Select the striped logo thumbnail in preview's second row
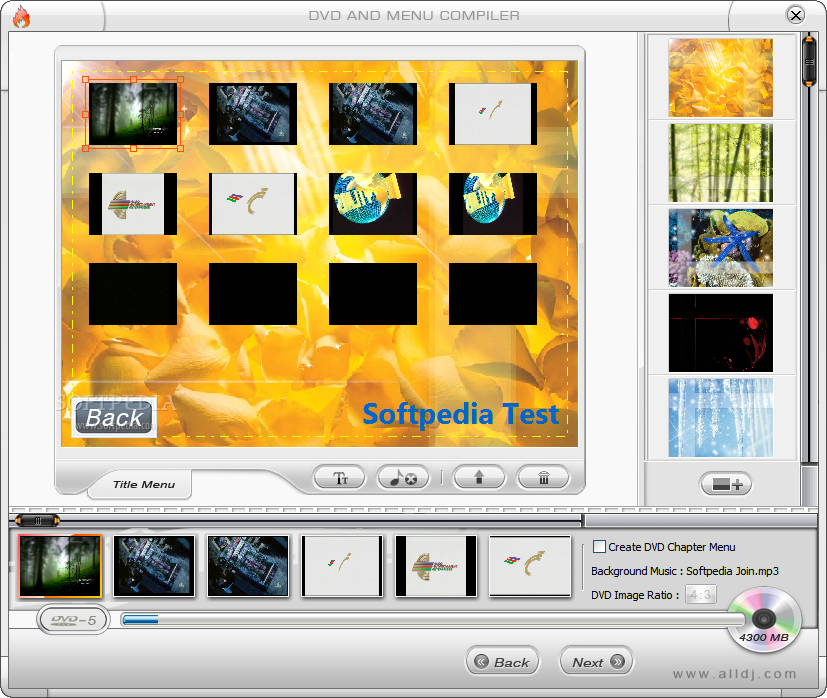 click(133, 204)
